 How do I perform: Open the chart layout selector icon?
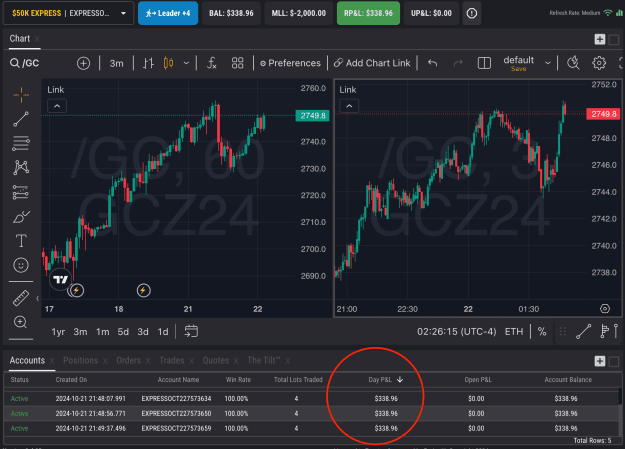click(x=484, y=63)
